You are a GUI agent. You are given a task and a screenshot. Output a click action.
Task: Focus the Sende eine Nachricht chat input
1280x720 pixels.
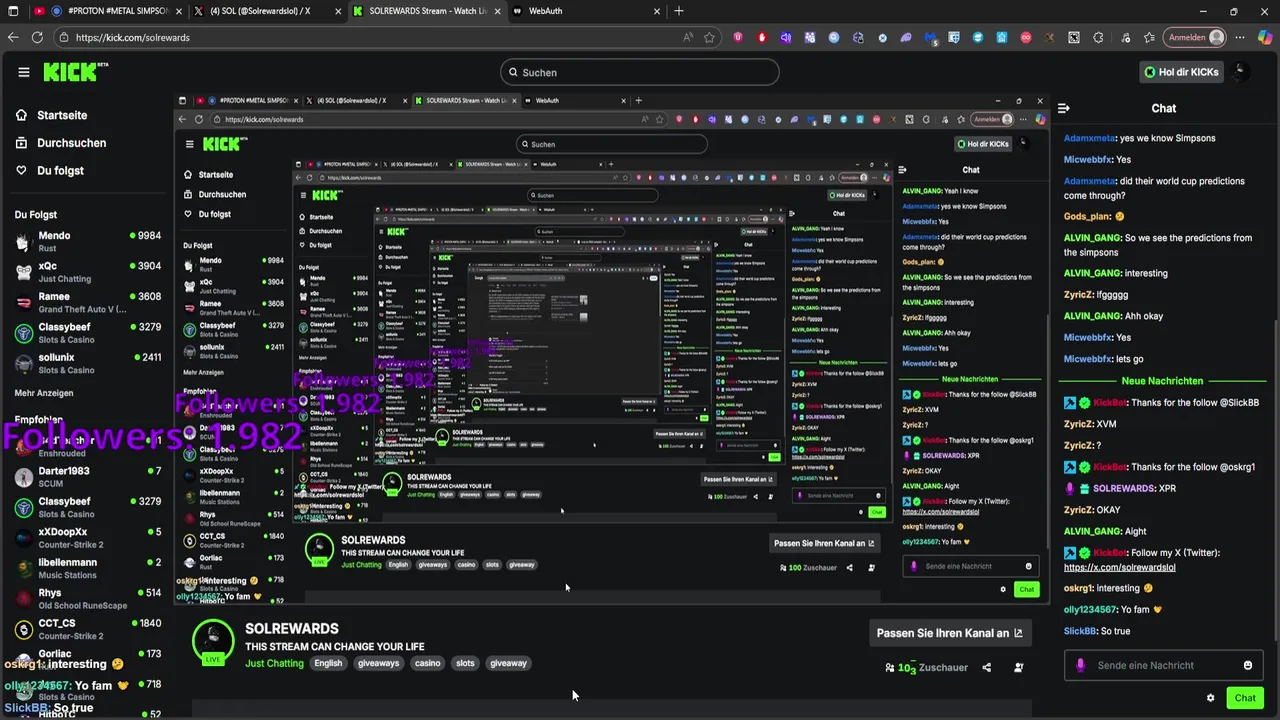pyautogui.click(x=1165, y=665)
